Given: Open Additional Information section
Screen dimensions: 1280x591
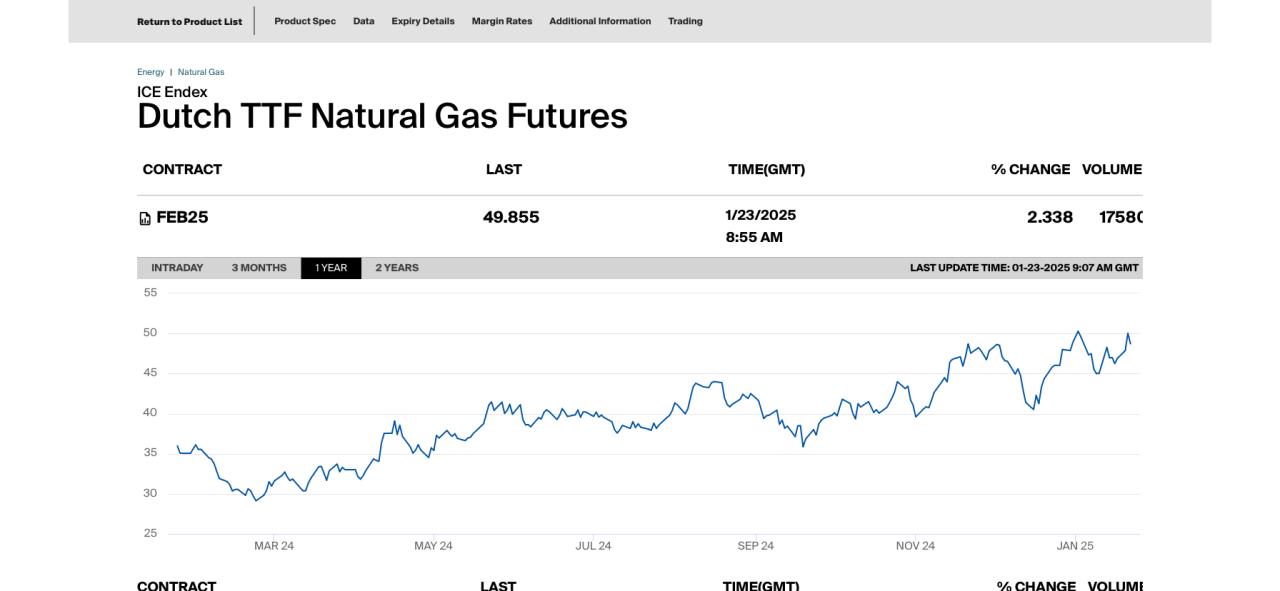Looking at the screenshot, I should [x=600, y=21].
